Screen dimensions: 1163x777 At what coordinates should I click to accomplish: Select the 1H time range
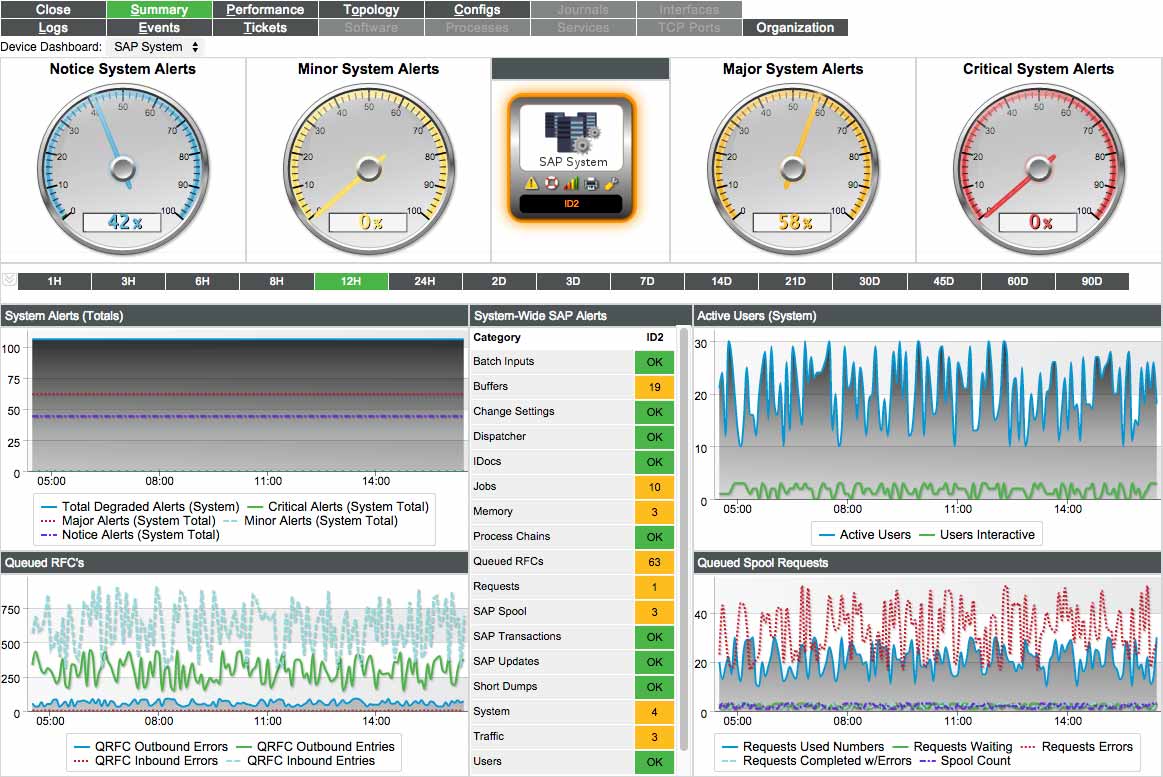pos(54,281)
